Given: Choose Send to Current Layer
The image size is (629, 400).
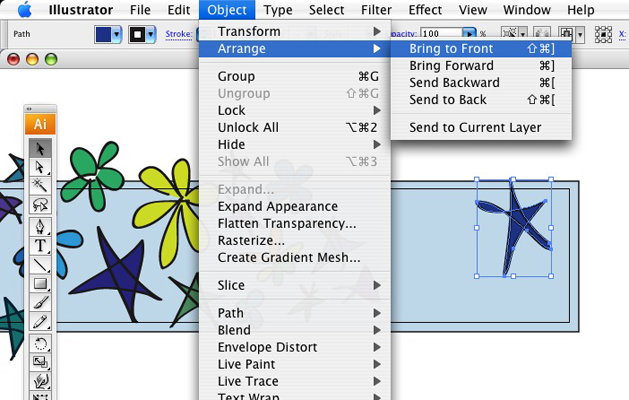Looking at the screenshot, I should pos(481,128).
